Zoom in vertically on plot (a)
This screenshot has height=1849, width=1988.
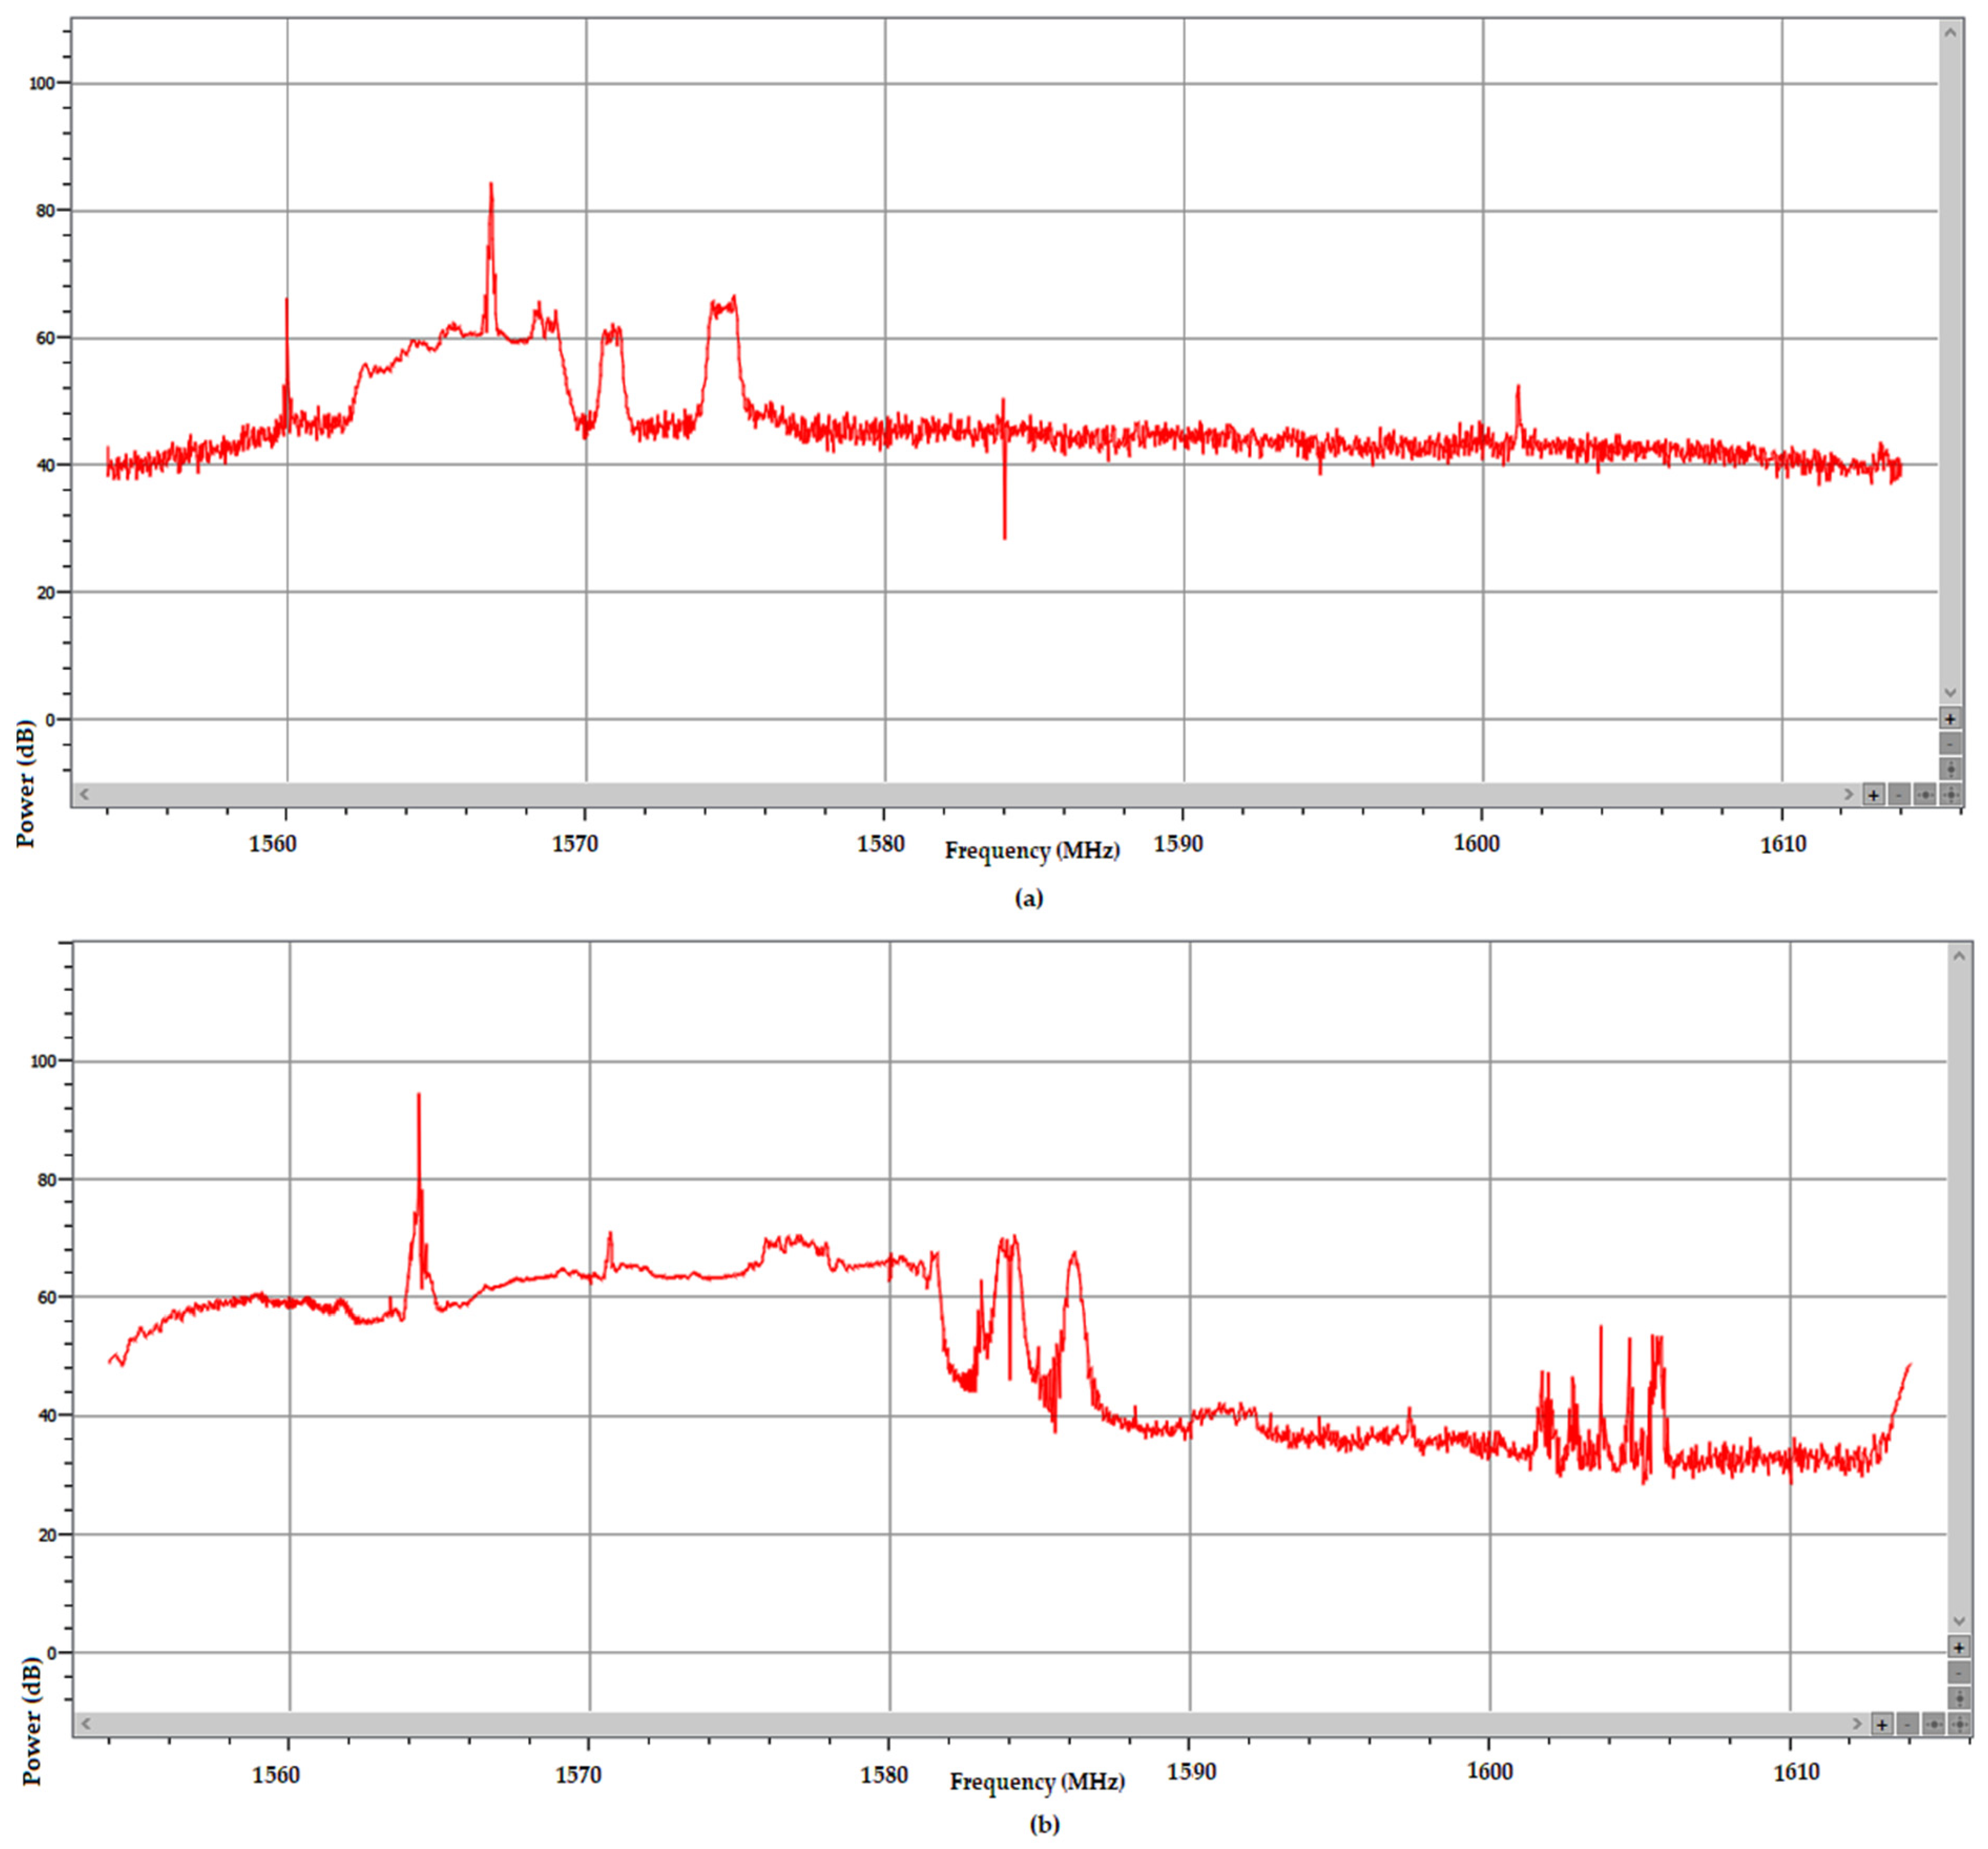click(x=1950, y=718)
